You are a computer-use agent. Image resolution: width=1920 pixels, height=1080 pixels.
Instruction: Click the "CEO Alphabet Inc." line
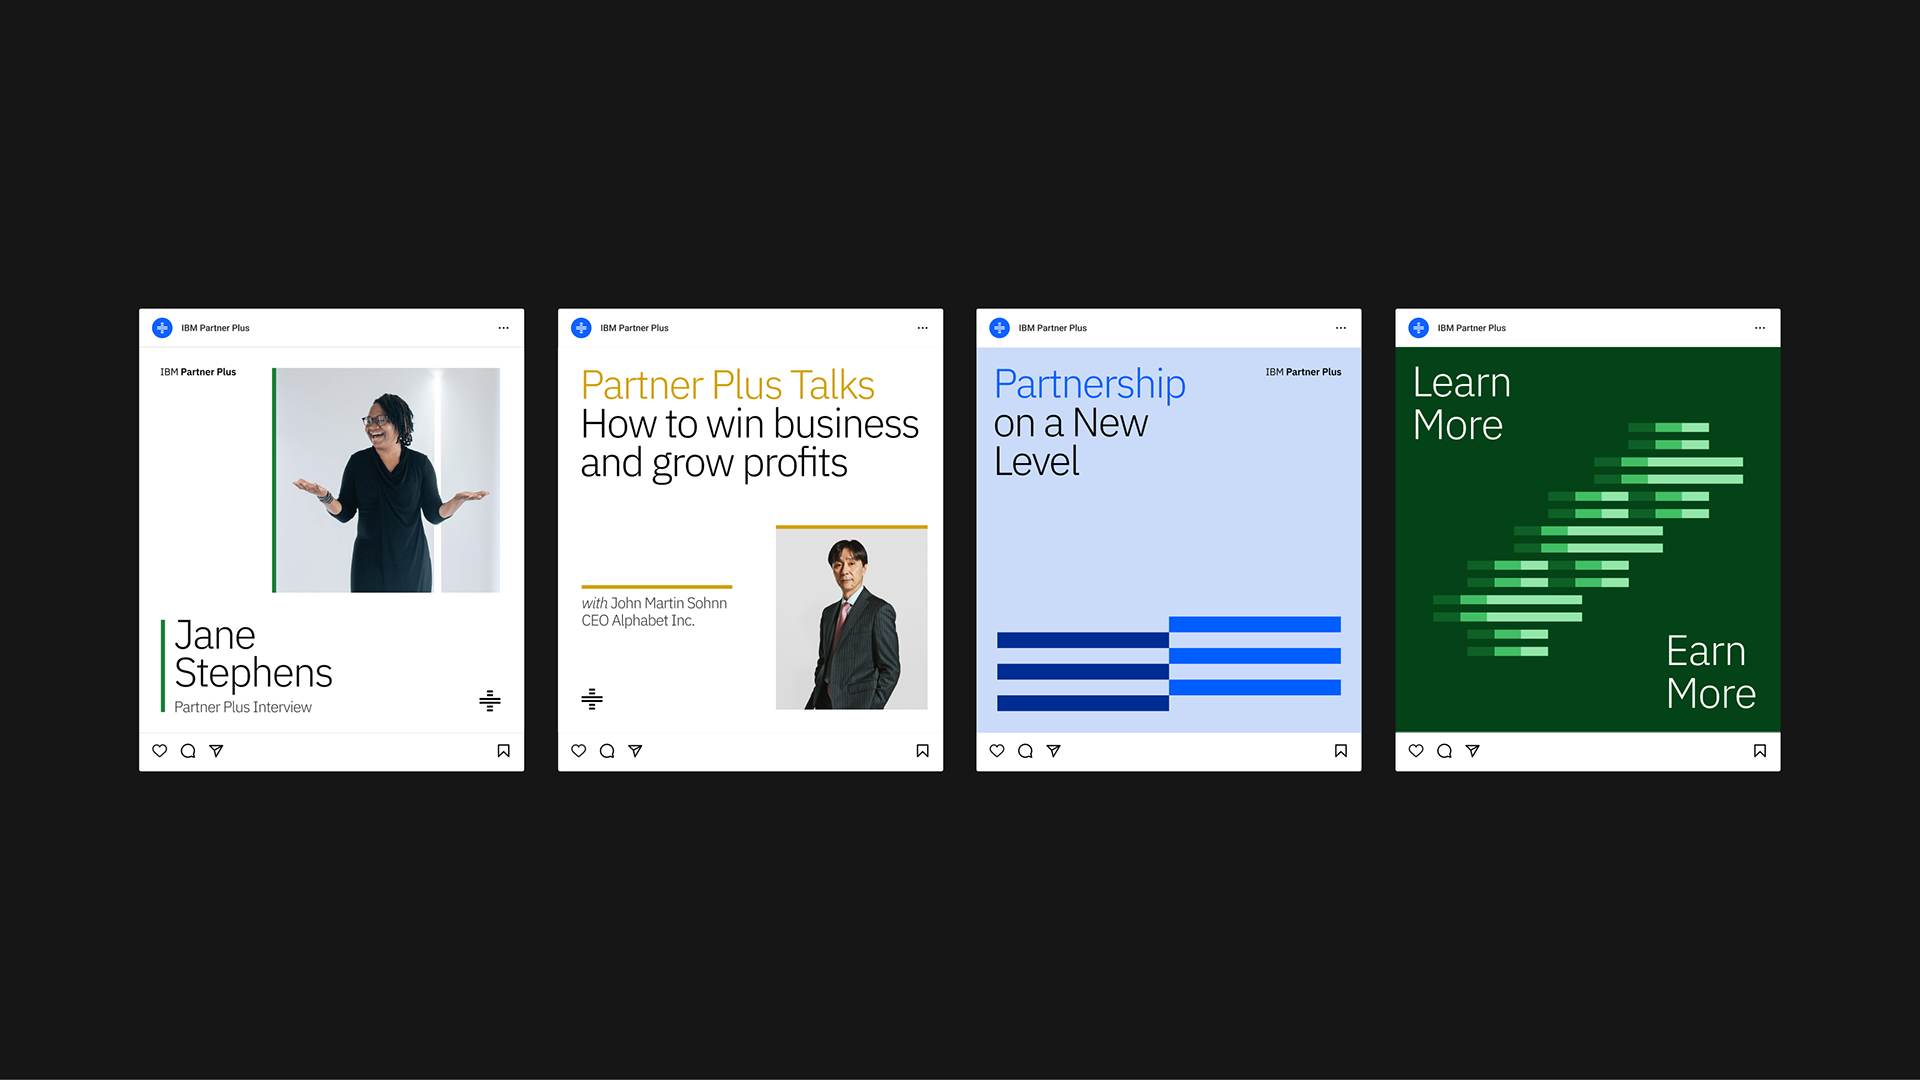tap(638, 621)
